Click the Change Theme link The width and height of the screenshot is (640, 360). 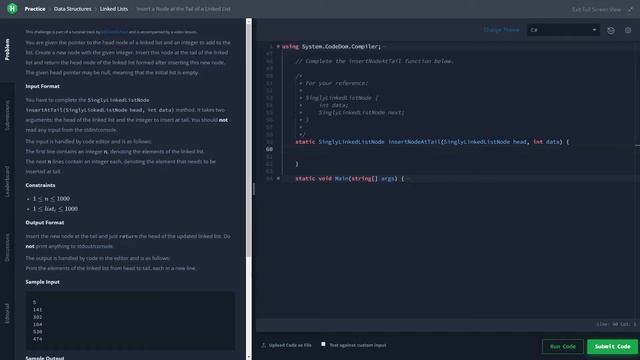coord(502,30)
